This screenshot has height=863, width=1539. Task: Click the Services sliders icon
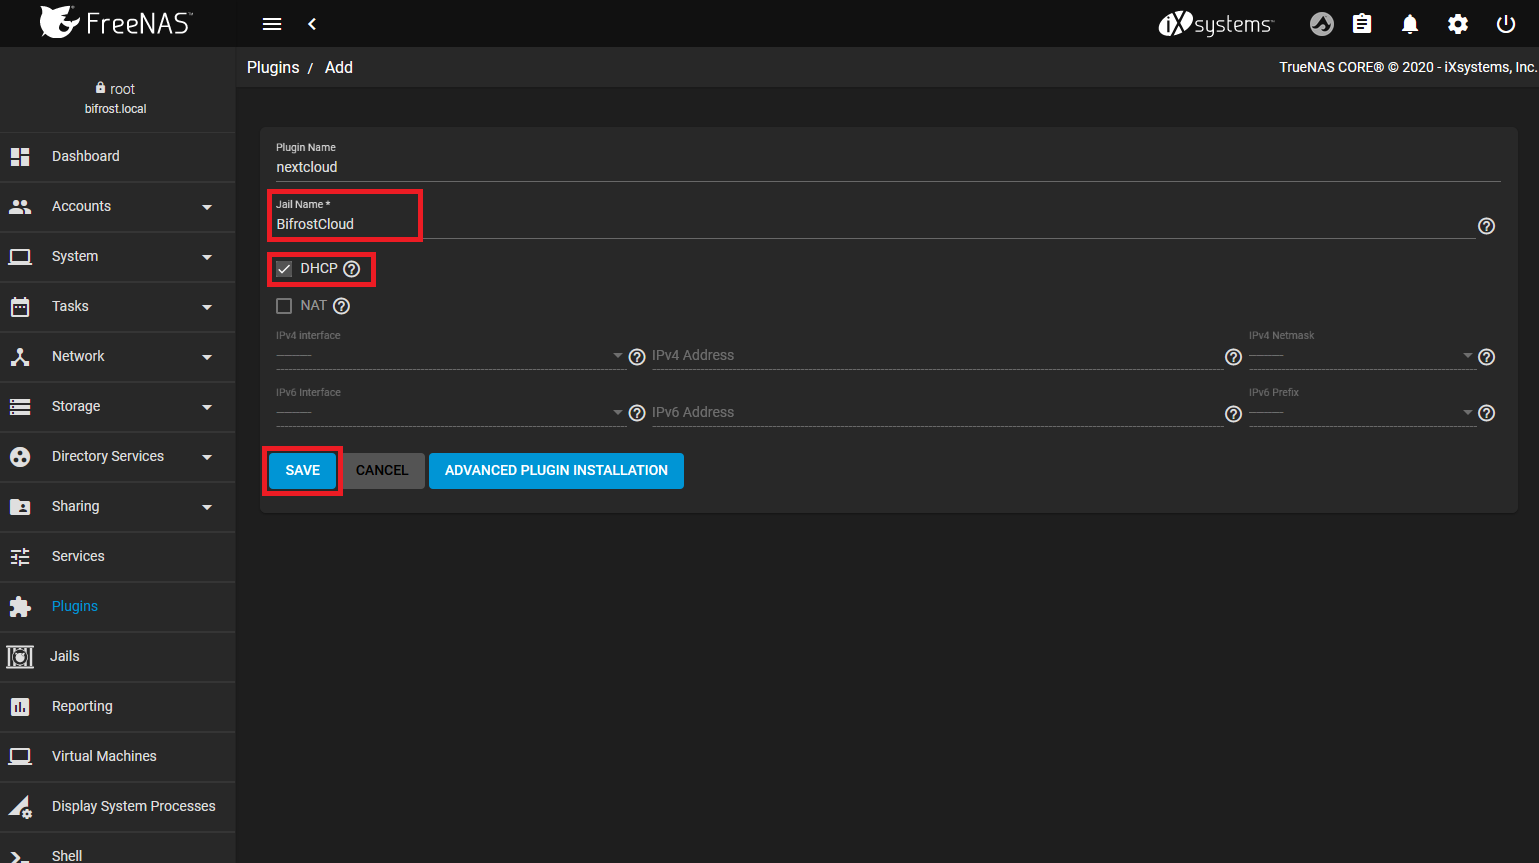[20, 556]
